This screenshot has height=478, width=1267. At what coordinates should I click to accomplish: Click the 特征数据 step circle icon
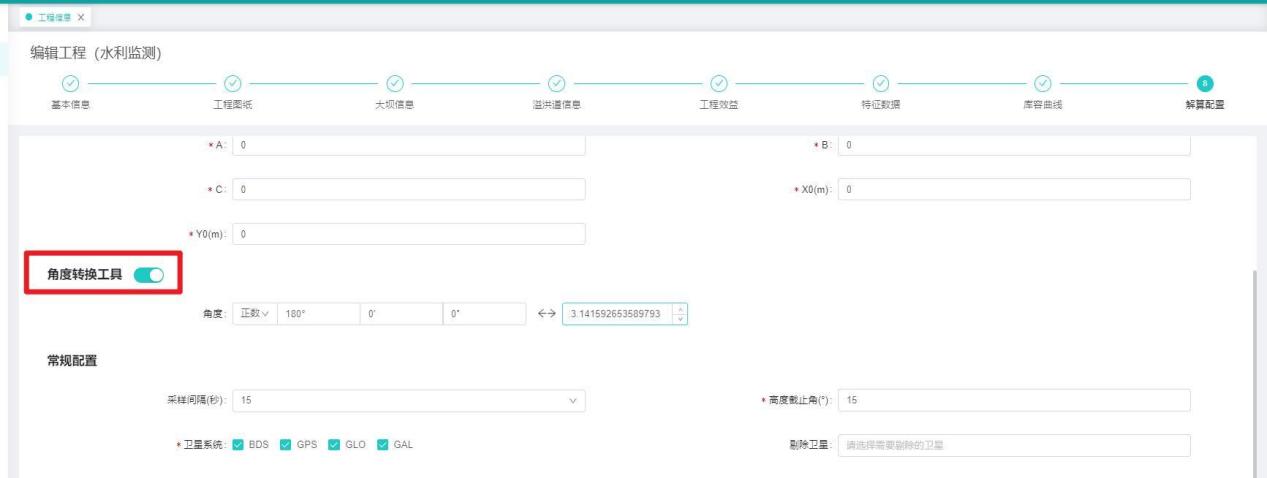[880, 84]
